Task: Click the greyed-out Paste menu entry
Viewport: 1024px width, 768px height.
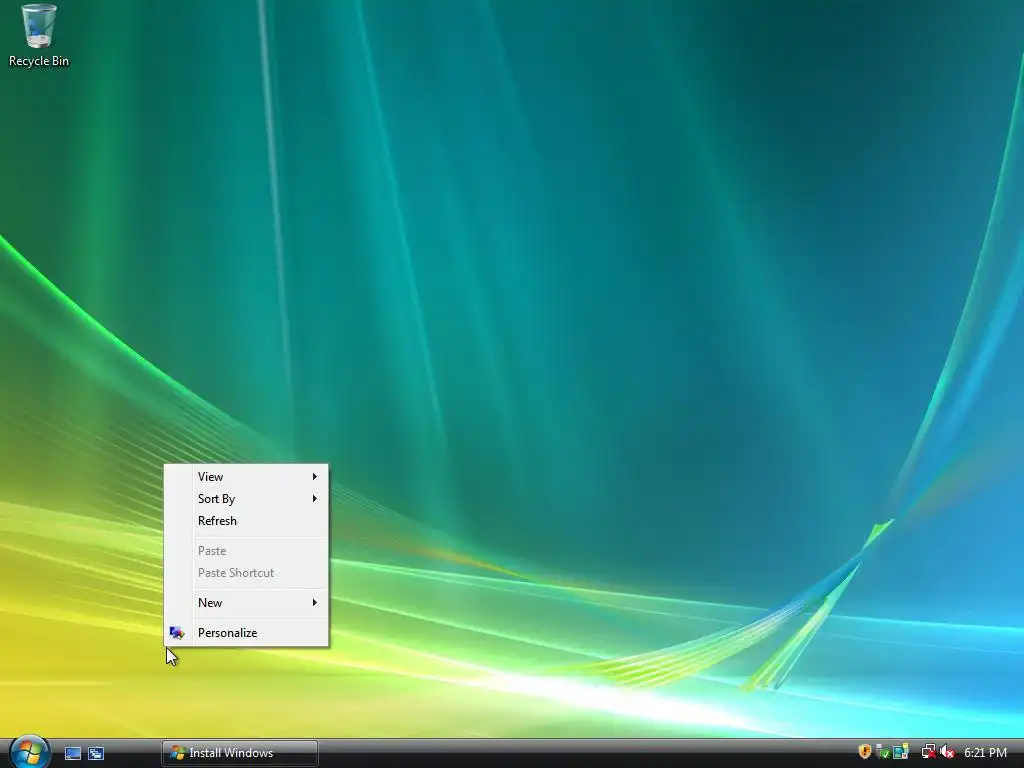Action: 246,551
